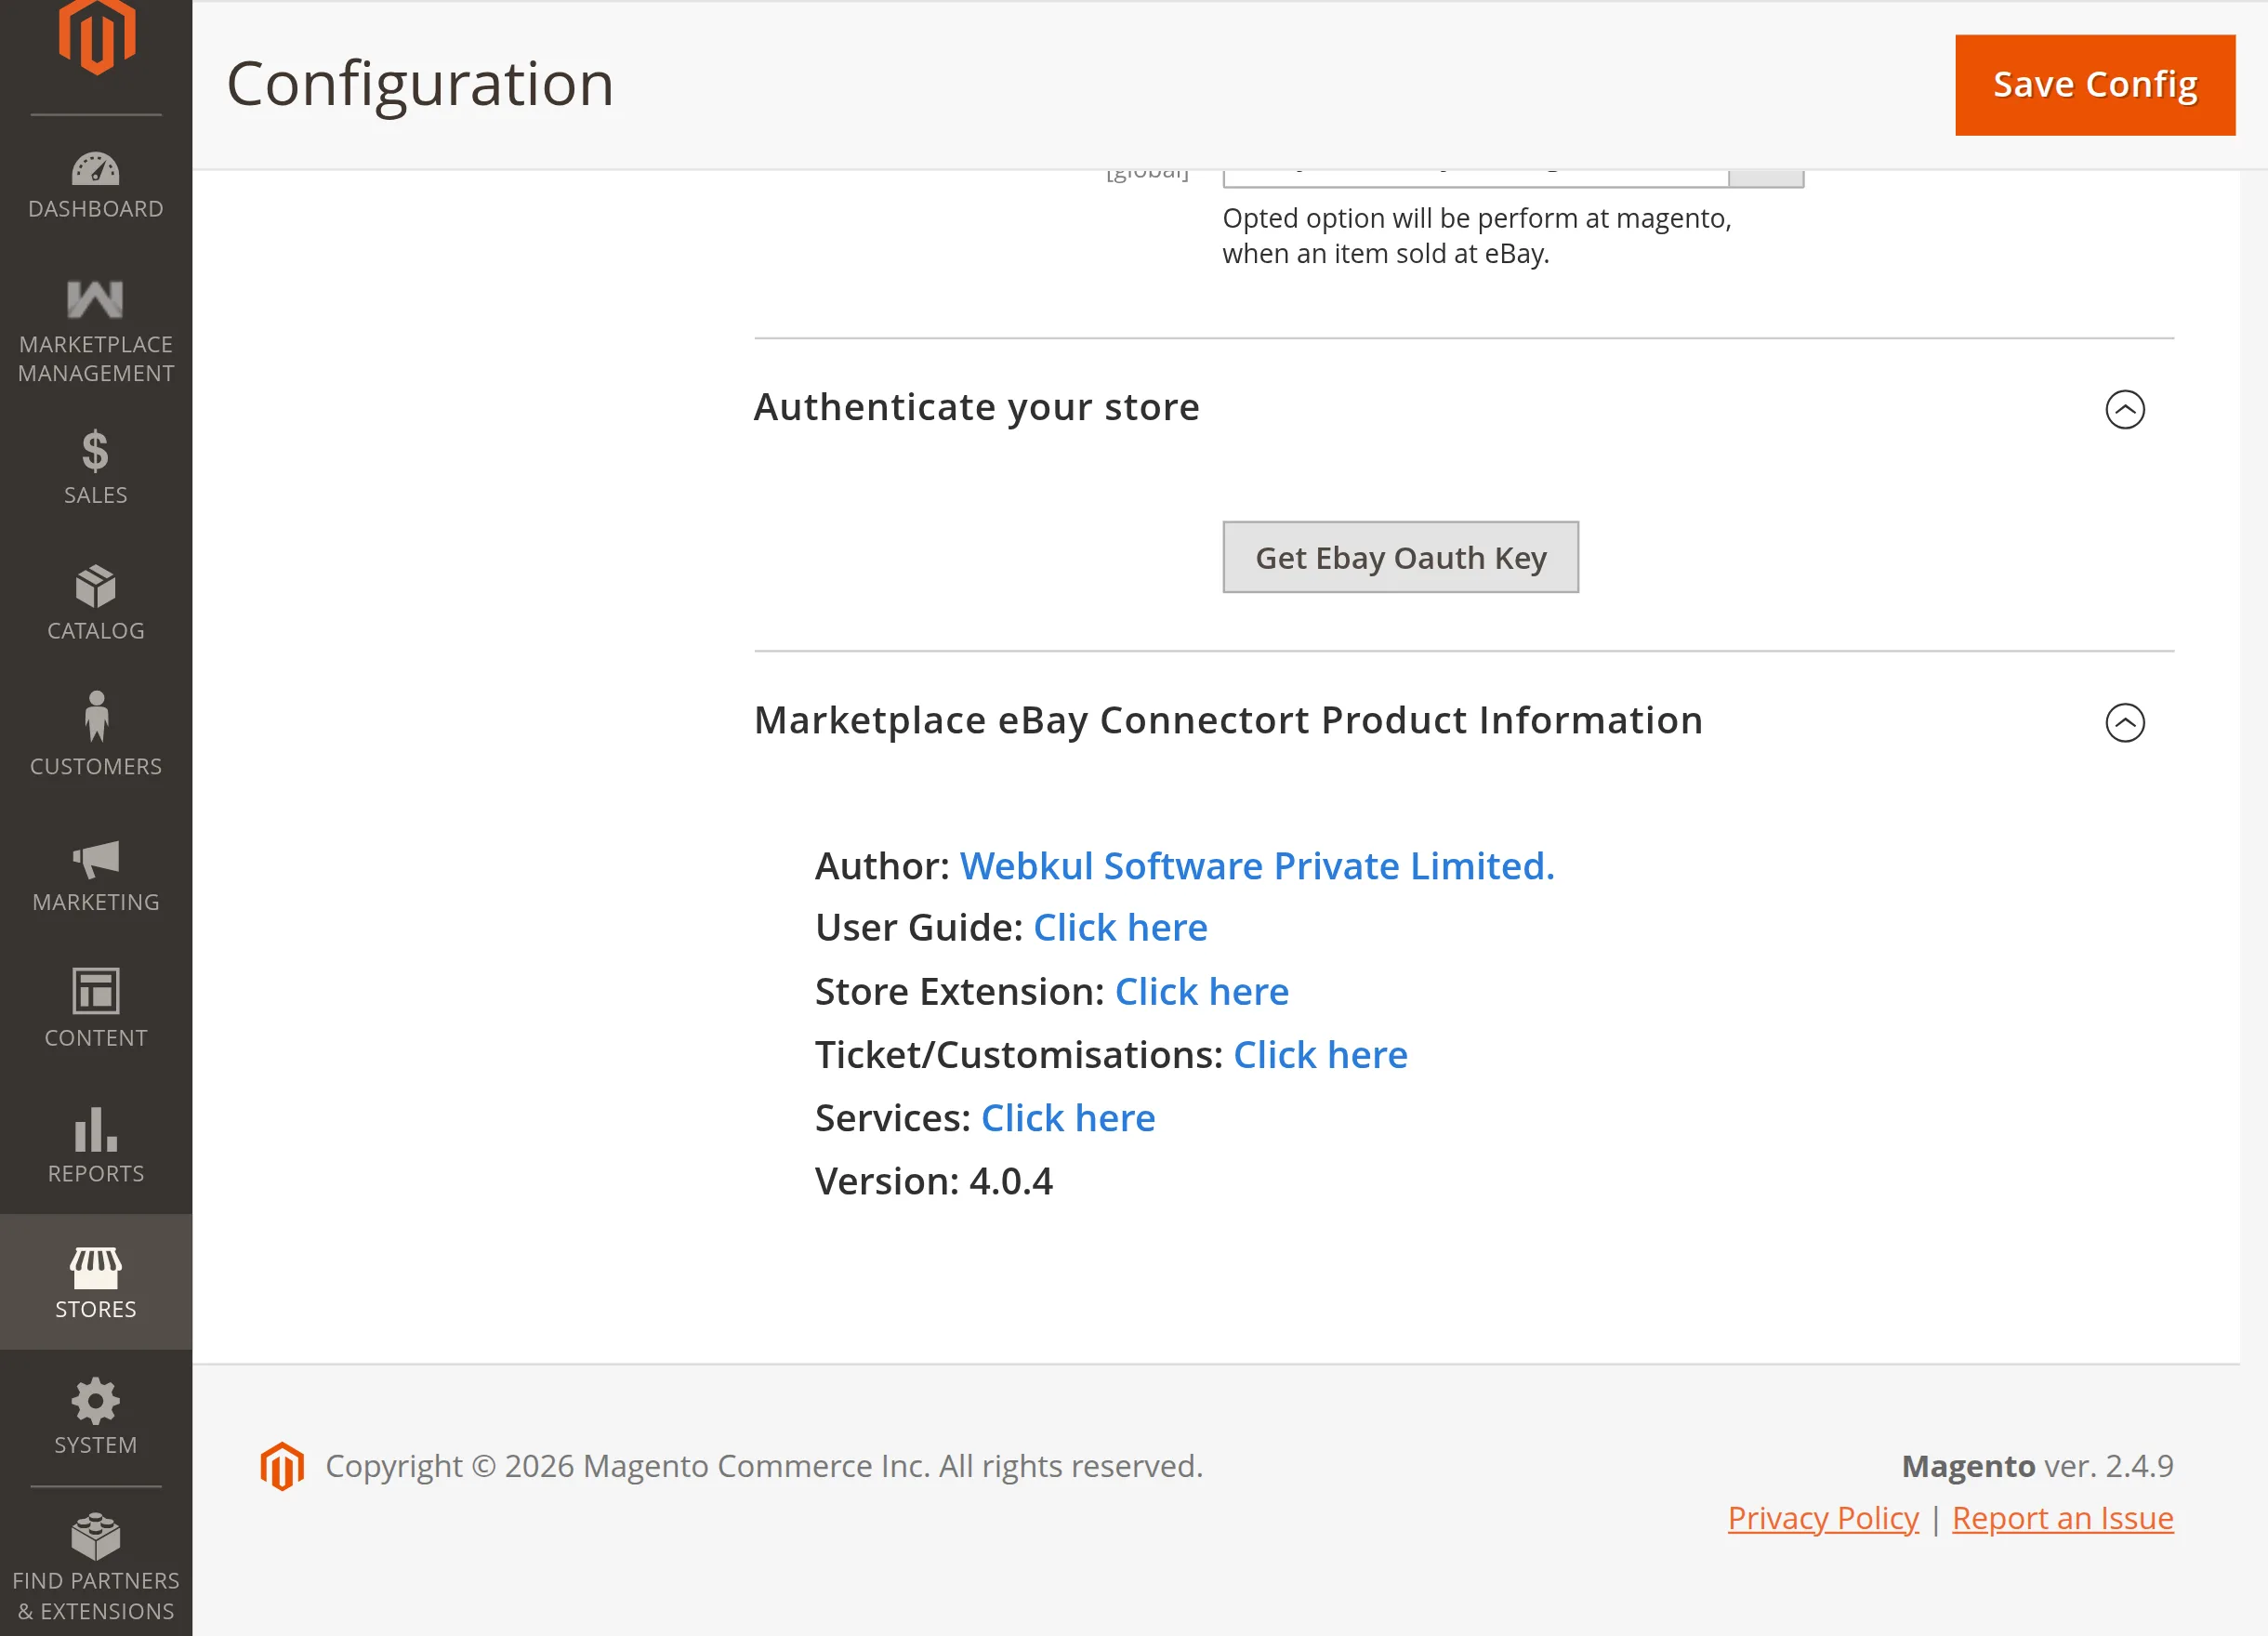The image size is (2268, 1636).
Task: Click the footer Magento logo icon
Action: click(282, 1466)
